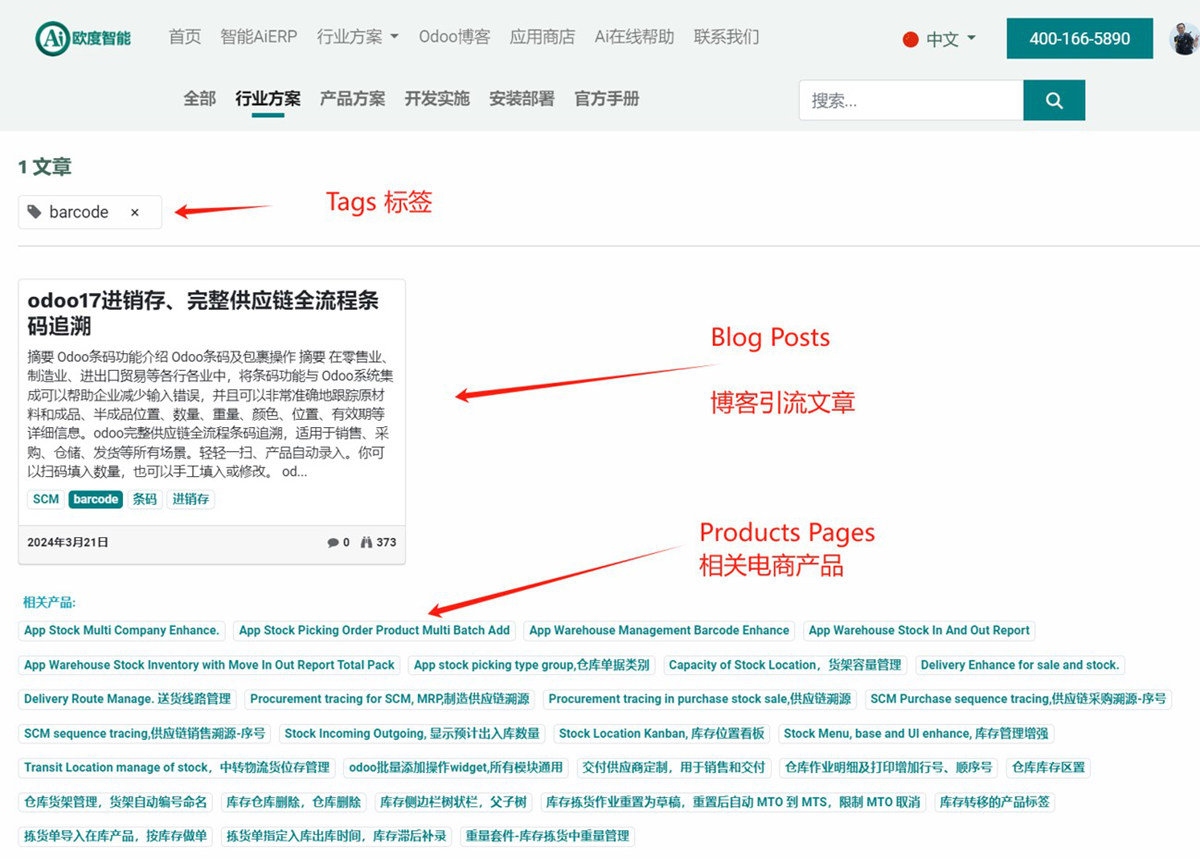Screen dimensions: 1200x859
Task: Open 智能AiERP menu item
Action: point(259,37)
